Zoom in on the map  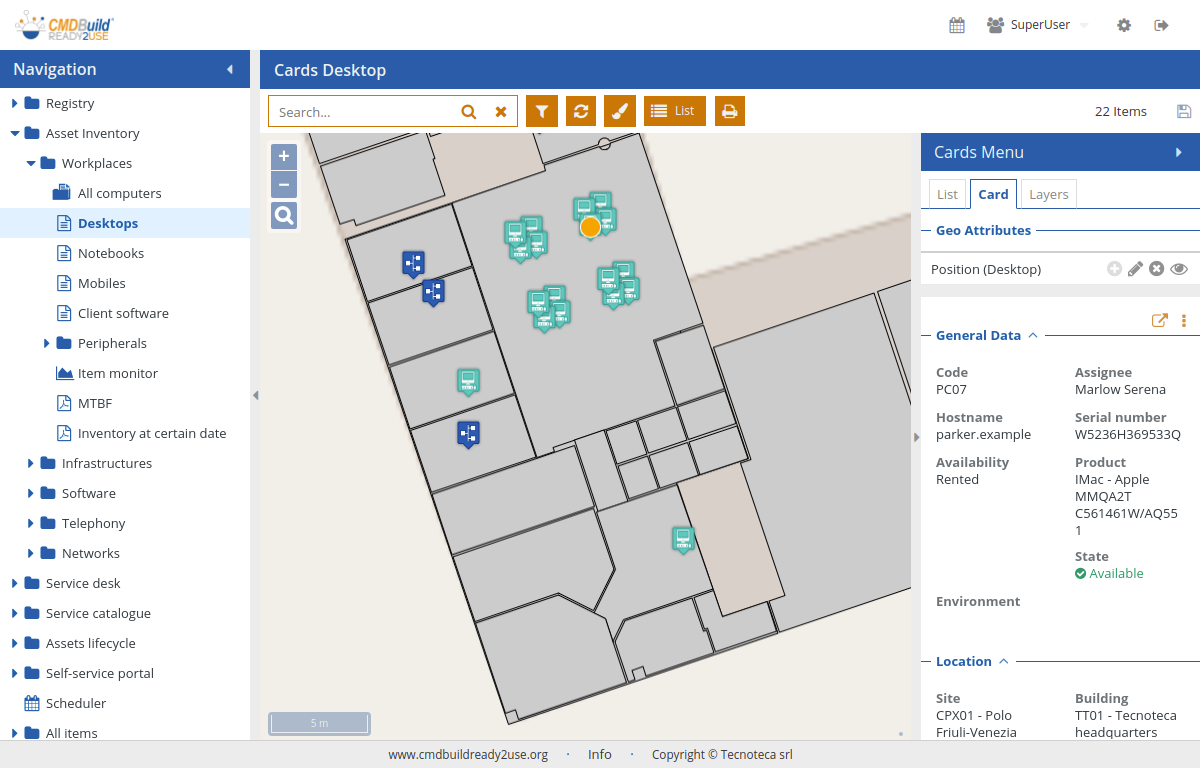click(284, 157)
